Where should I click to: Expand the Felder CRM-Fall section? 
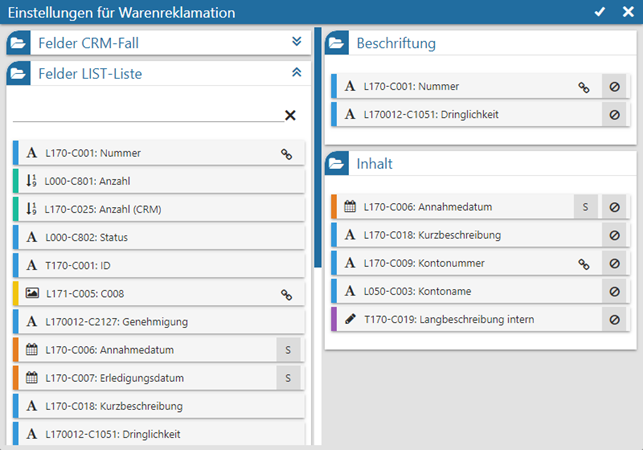pos(296,42)
